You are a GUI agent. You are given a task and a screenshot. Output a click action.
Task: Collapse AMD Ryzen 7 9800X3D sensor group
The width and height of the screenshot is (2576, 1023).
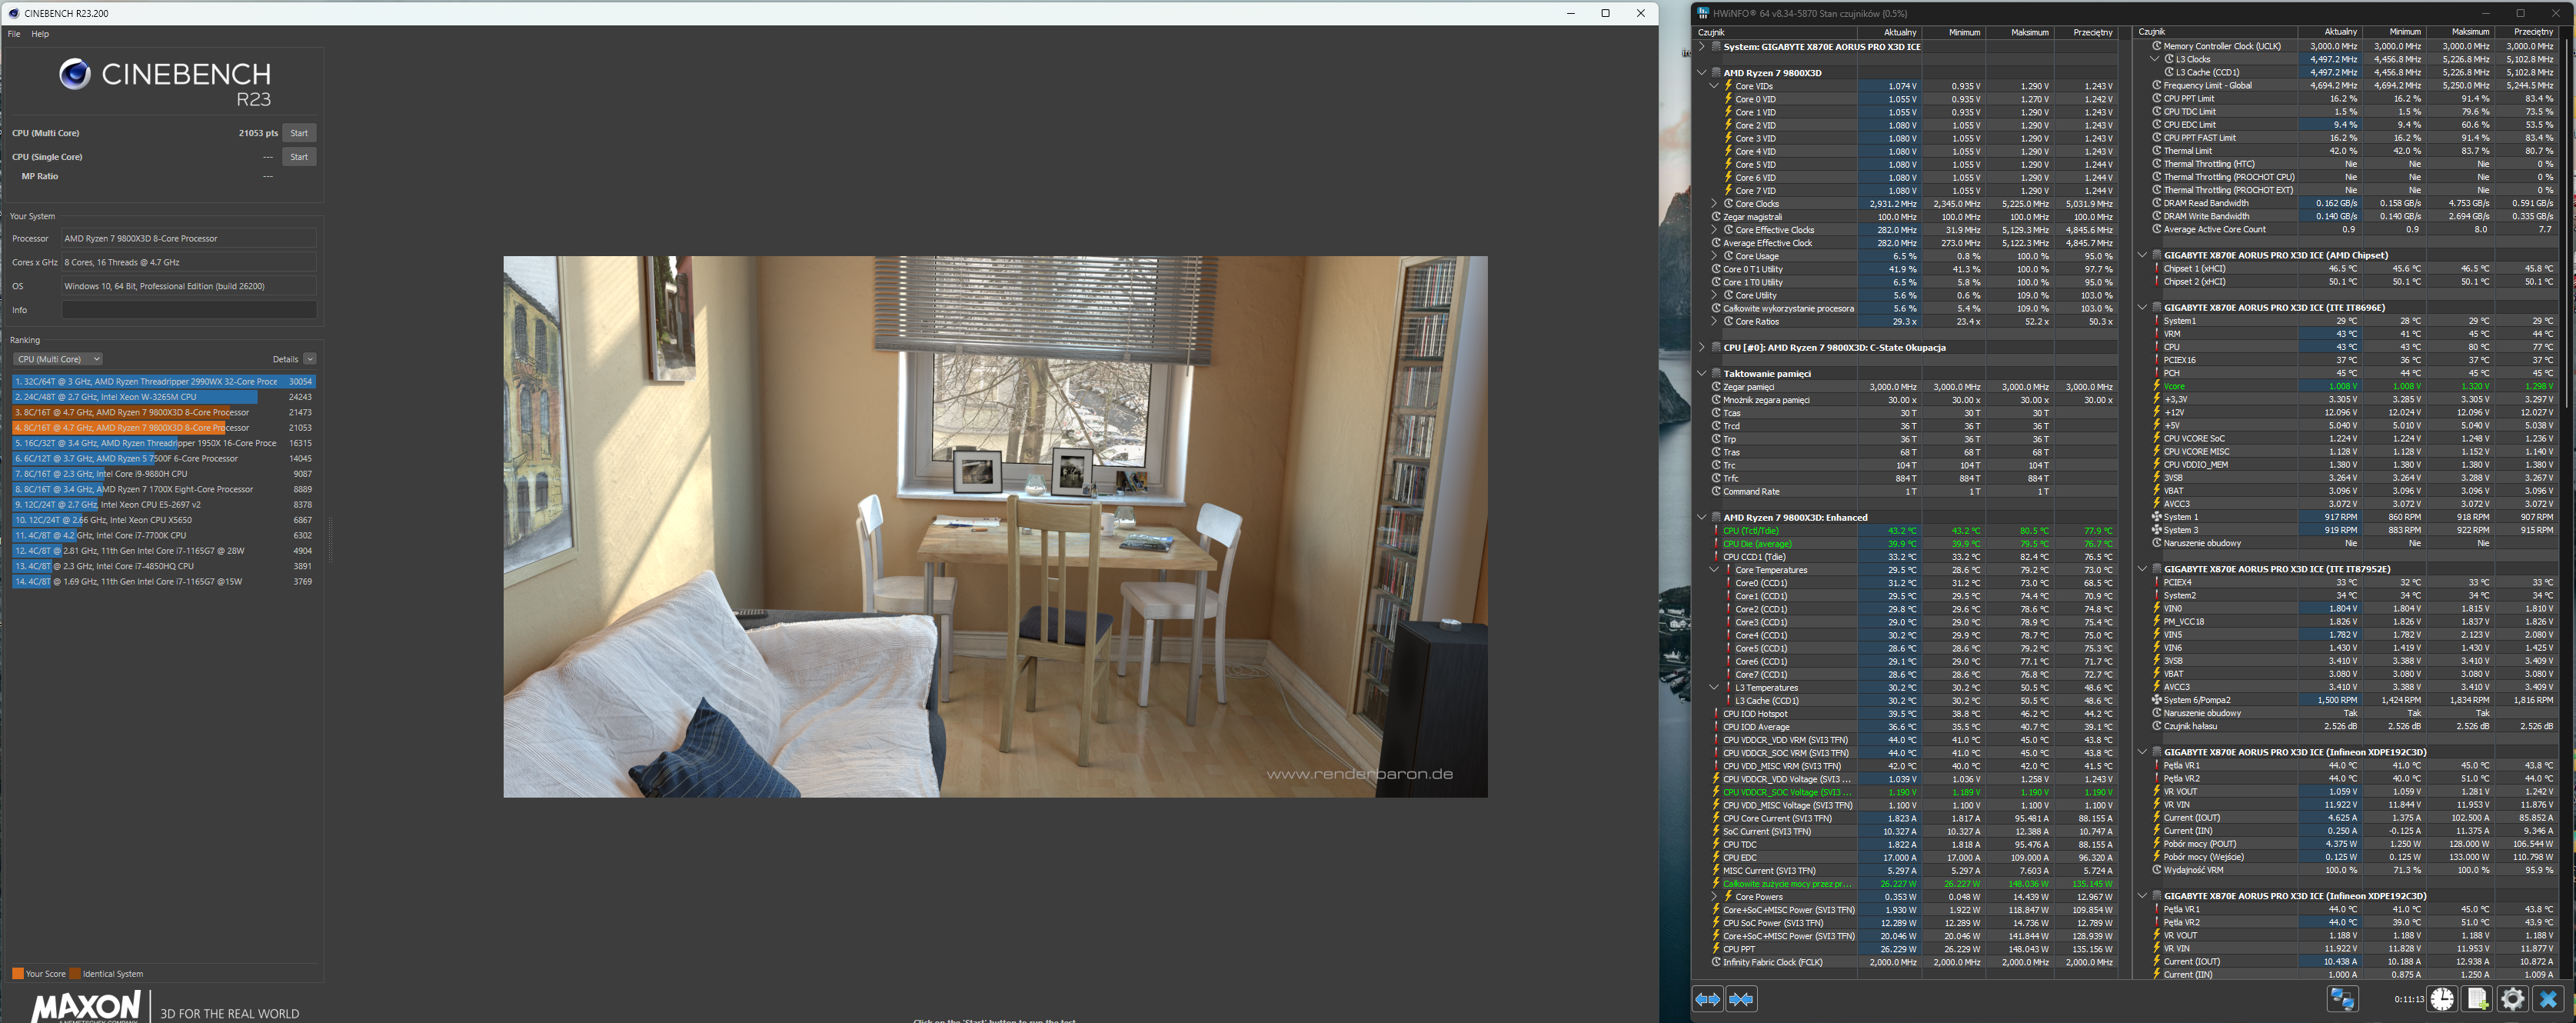pyautogui.click(x=1701, y=73)
